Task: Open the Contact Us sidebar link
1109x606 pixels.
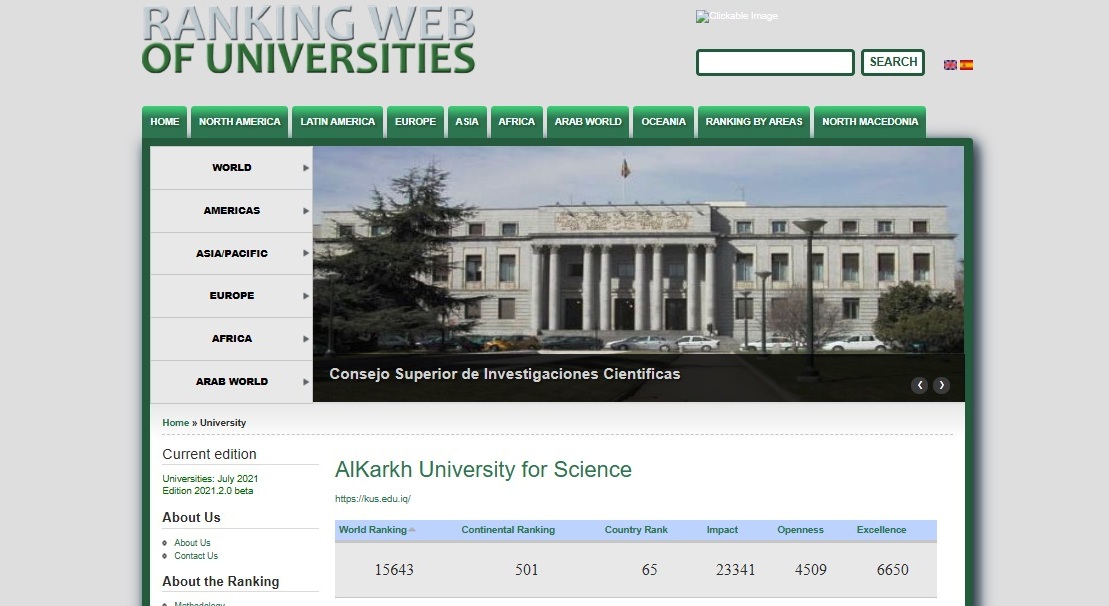Action: click(x=196, y=556)
